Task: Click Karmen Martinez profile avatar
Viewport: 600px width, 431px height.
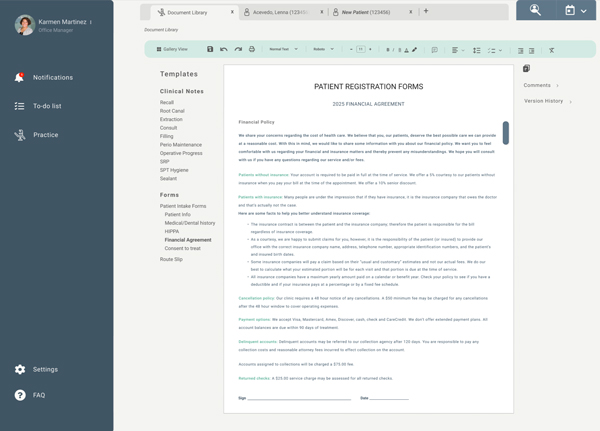Action: pos(25,25)
